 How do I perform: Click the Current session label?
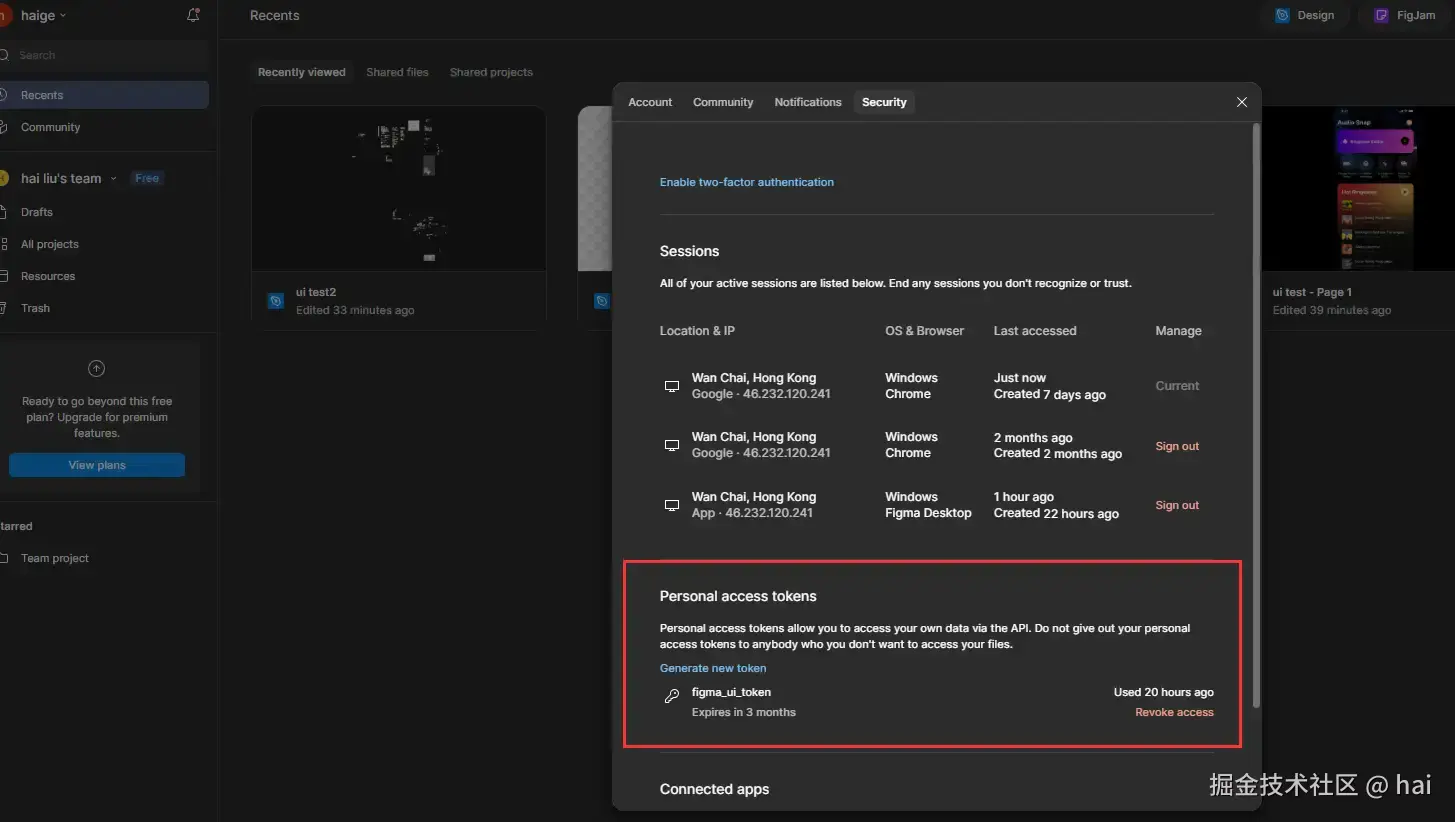(1177, 386)
